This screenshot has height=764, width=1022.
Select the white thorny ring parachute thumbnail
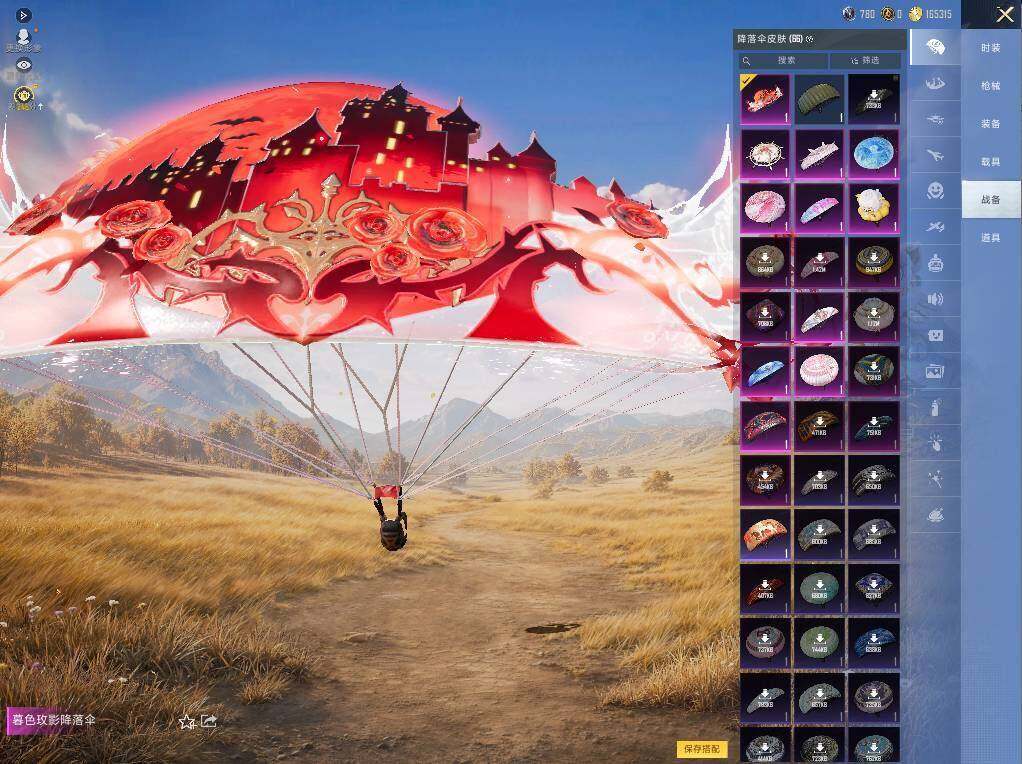(765, 154)
